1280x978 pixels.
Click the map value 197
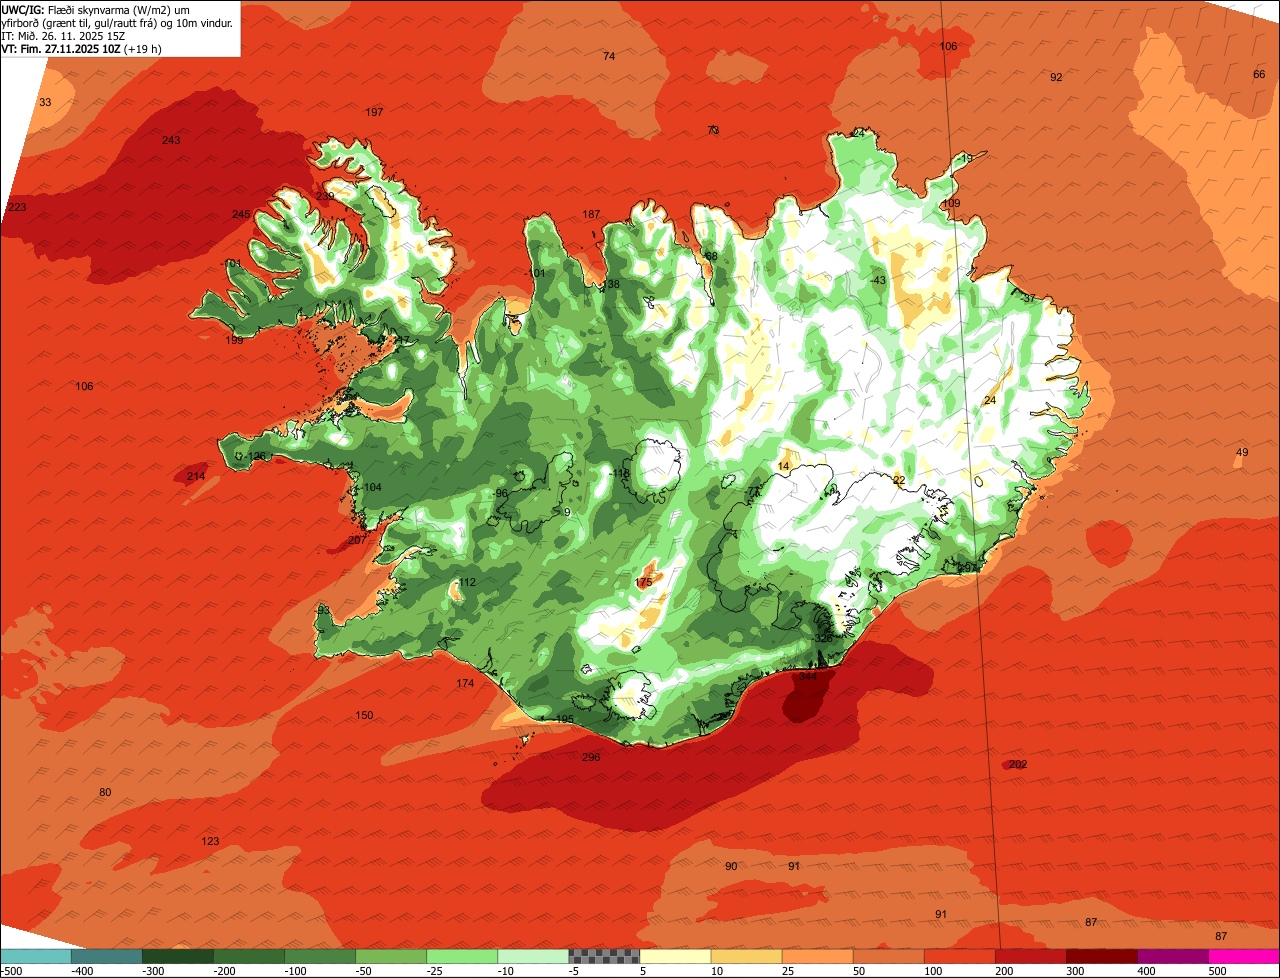pyautogui.click(x=375, y=112)
